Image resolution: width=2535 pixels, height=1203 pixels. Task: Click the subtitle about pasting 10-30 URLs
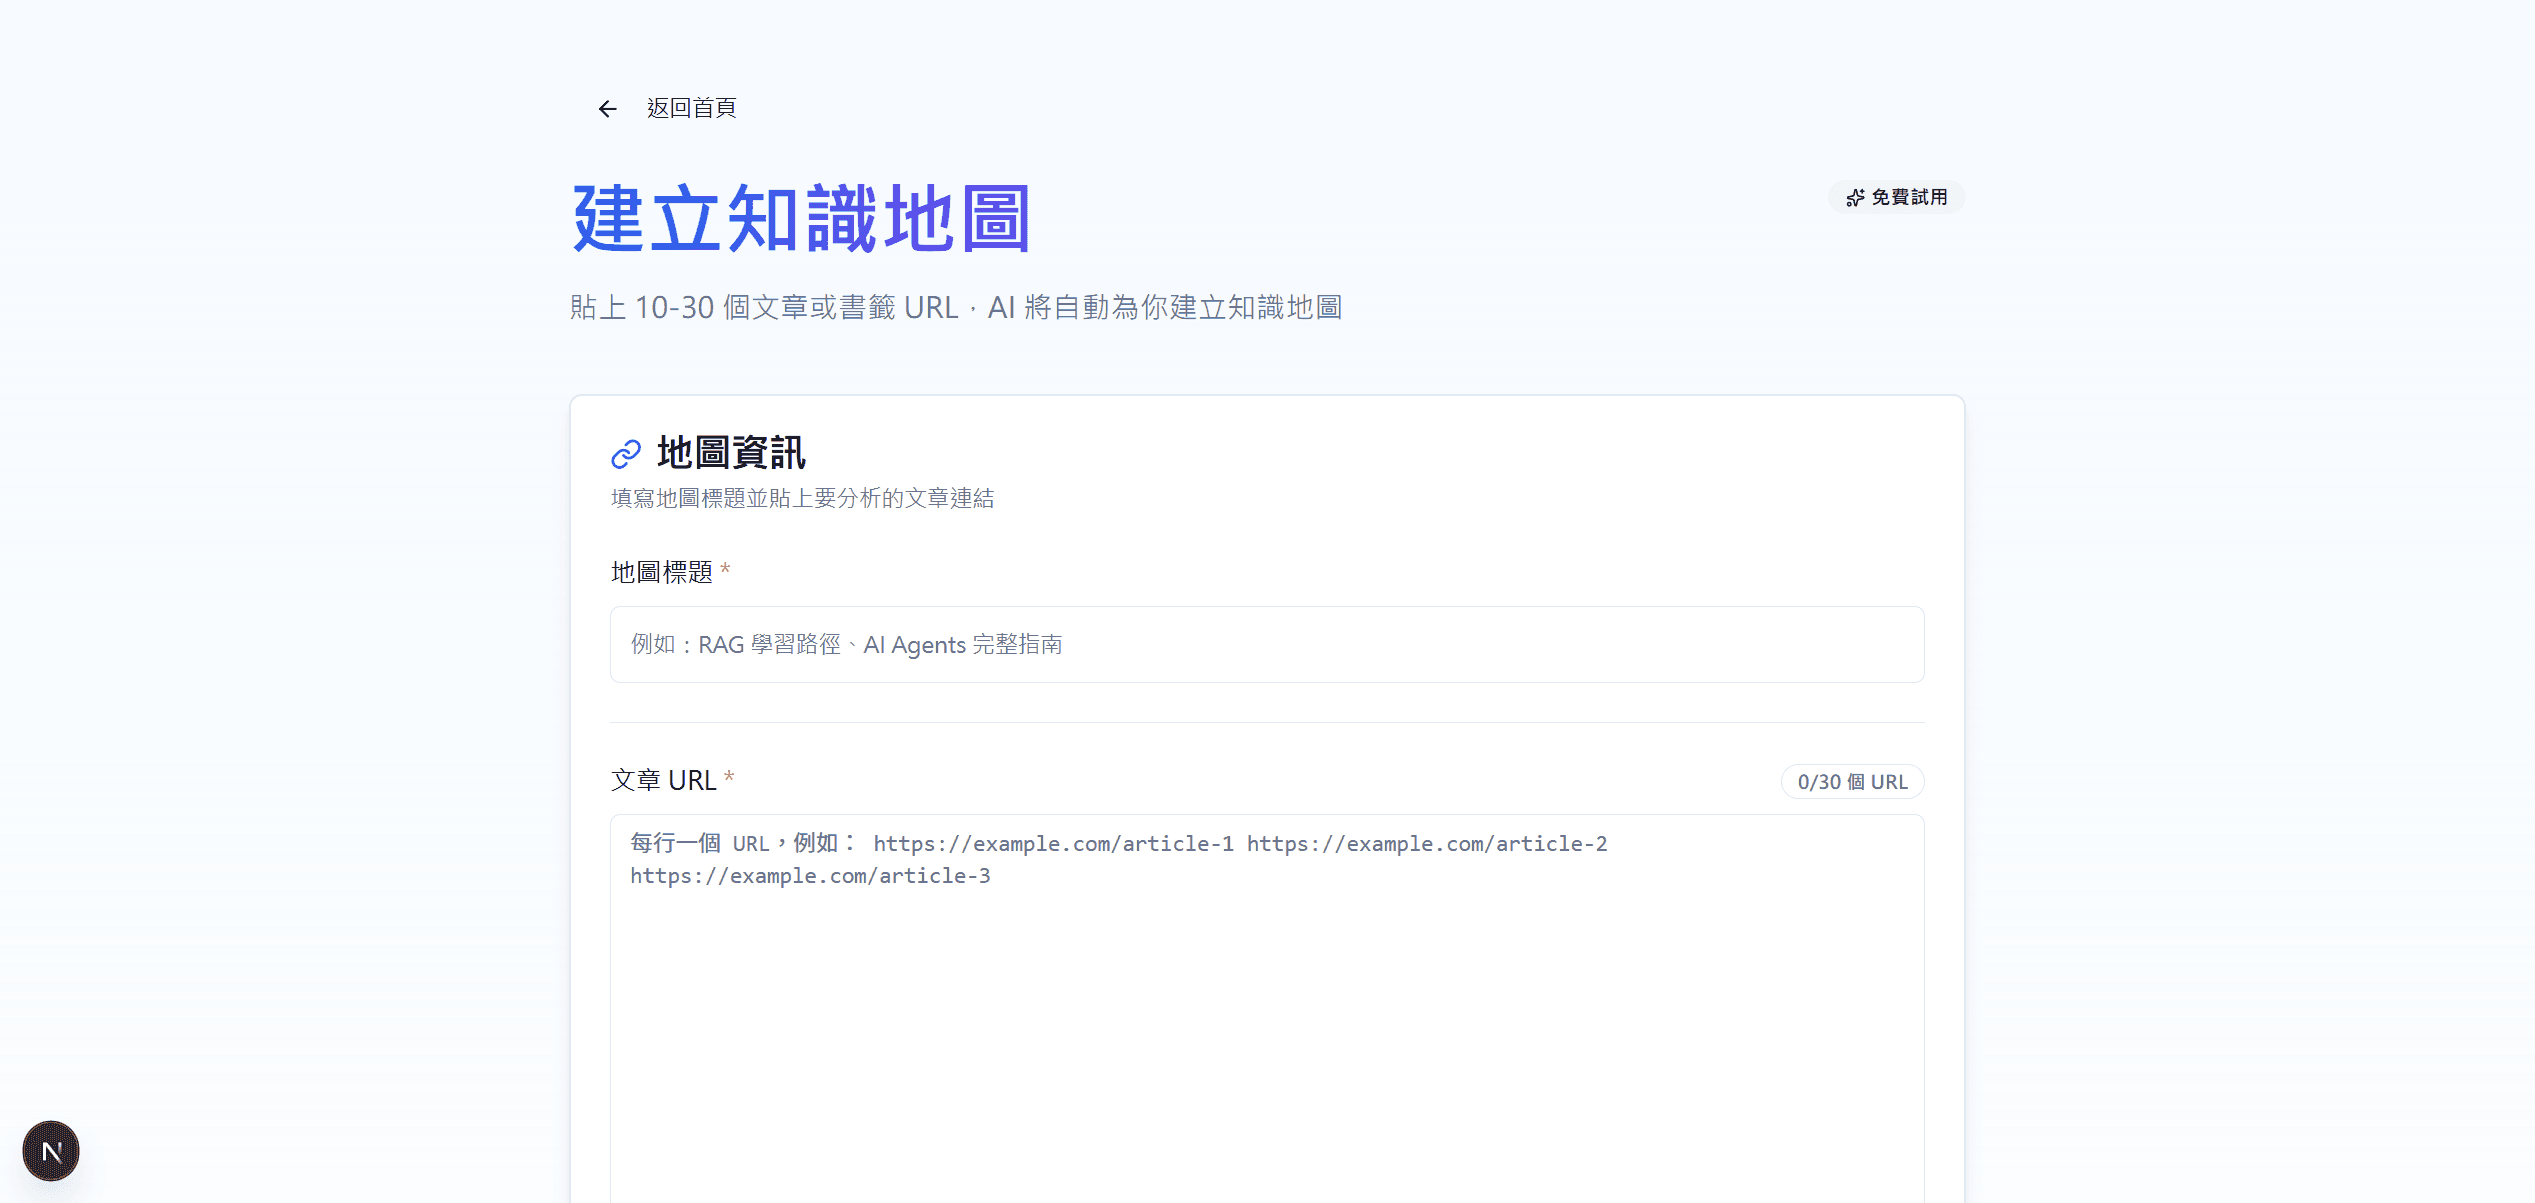pyautogui.click(x=955, y=308)
